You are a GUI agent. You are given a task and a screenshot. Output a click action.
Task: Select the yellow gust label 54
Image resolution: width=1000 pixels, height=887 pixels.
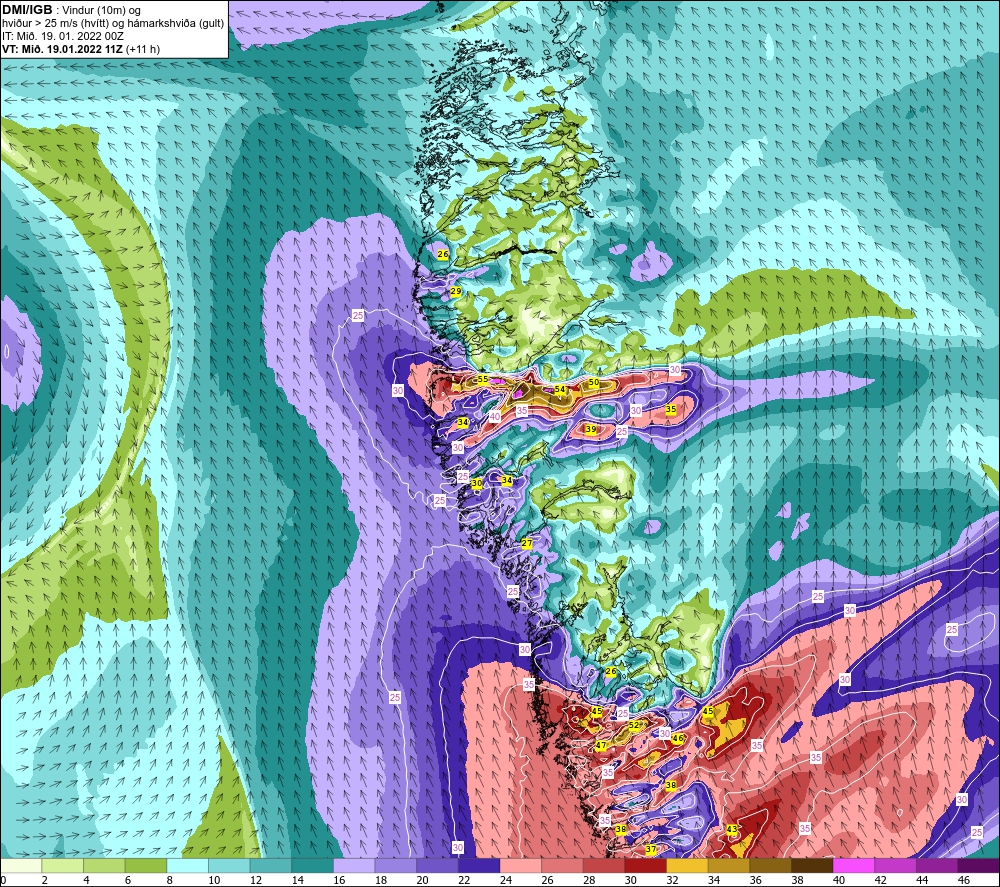[560, 389]
